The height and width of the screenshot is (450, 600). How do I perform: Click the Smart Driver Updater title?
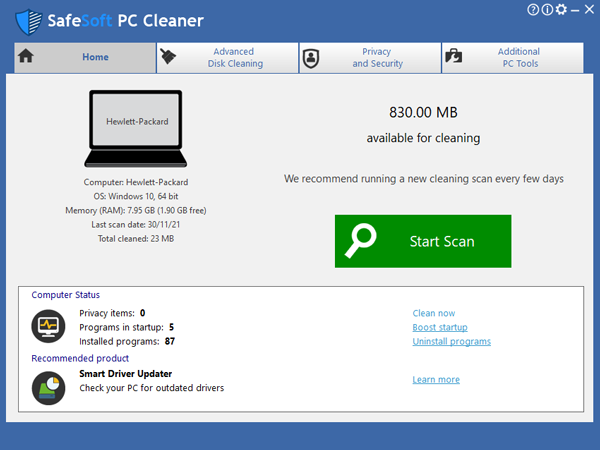coord(126,374)
